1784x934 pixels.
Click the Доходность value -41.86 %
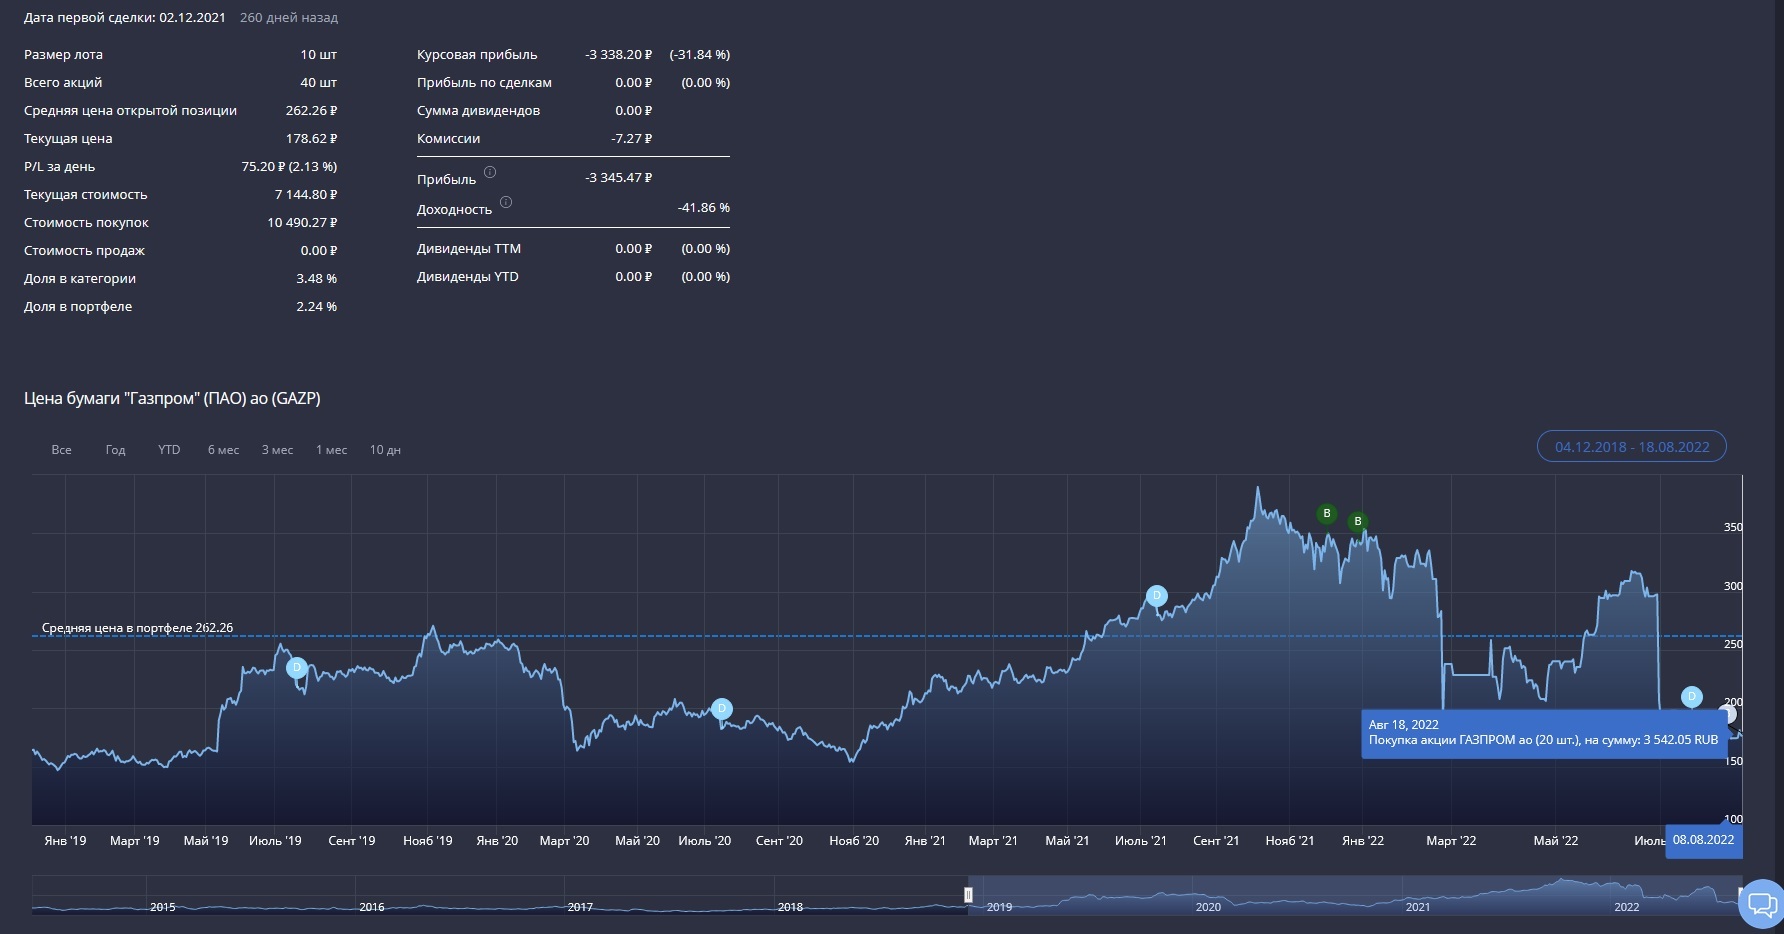click(x=703, y=208)
